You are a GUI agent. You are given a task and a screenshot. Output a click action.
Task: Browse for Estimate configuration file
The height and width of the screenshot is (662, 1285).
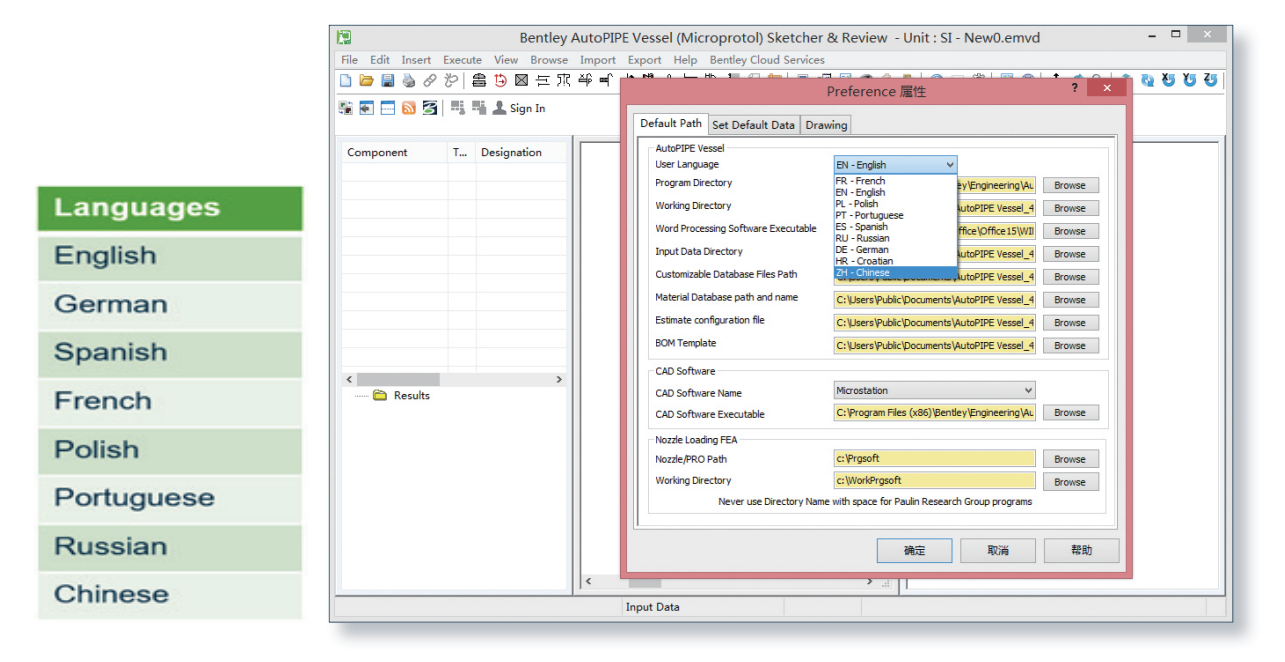point(1070,323)
